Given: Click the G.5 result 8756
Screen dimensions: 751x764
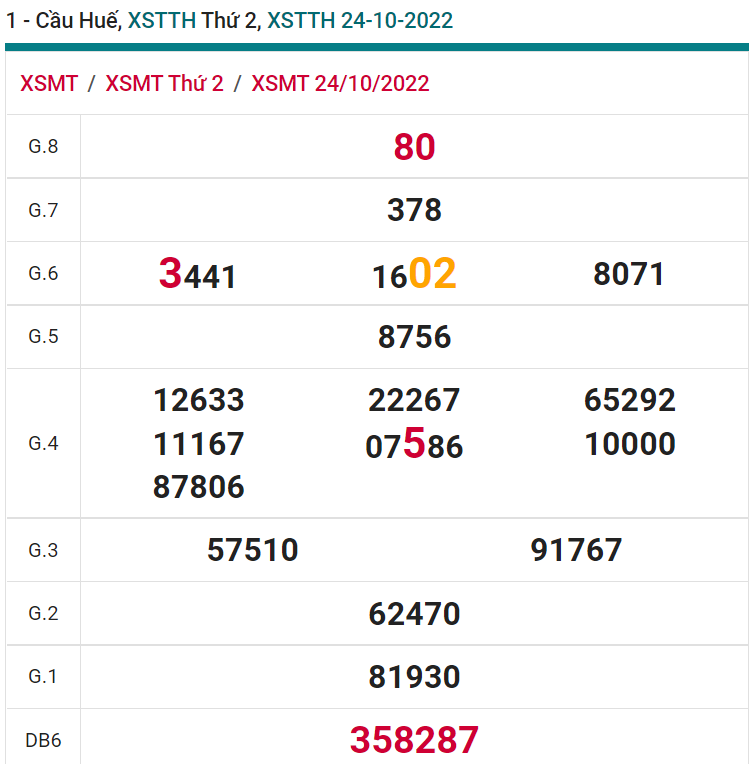Looking at the screenshot, I should tap(414, 337).
